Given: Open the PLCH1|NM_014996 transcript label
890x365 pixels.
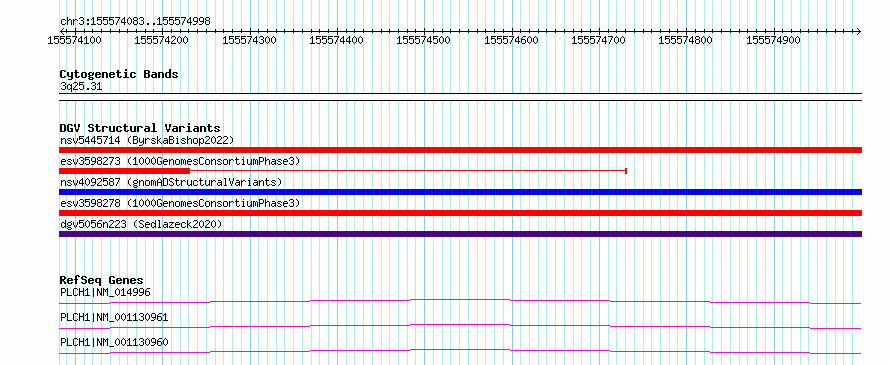Looking at the screenshot, I should pos(105,292).
